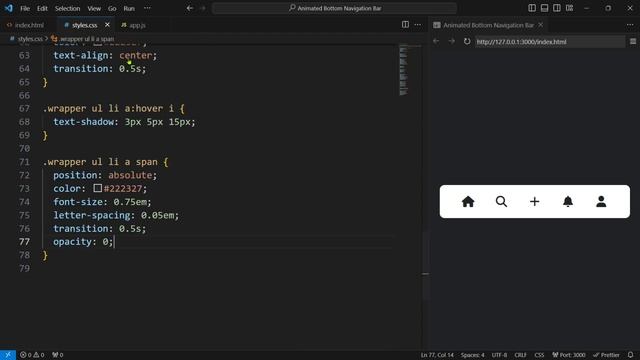The height and width of the screenshot is (360, 640).
Task: Open the remote window status bar button
Action: pos(8,355)
